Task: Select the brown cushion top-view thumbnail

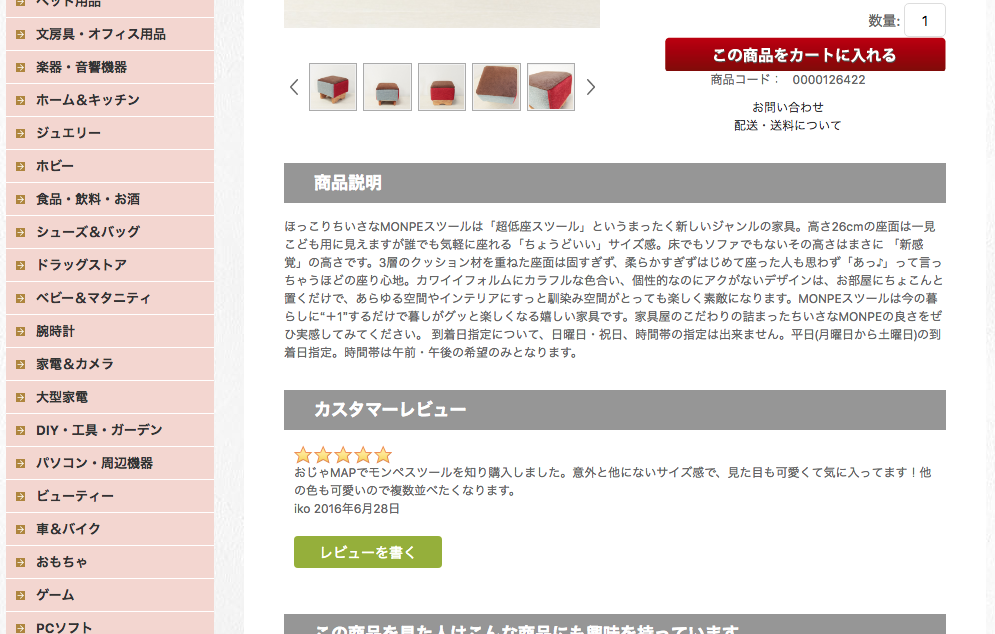Action: pyautogui.click(x=496, y=87)
